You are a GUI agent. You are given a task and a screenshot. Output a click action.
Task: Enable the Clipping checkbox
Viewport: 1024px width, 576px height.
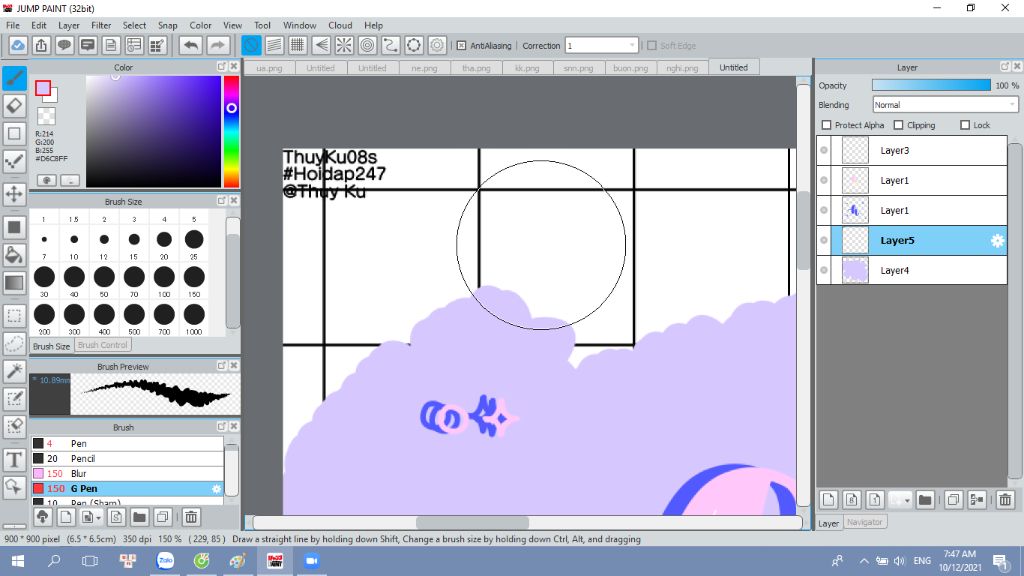(x=899, y=125)
